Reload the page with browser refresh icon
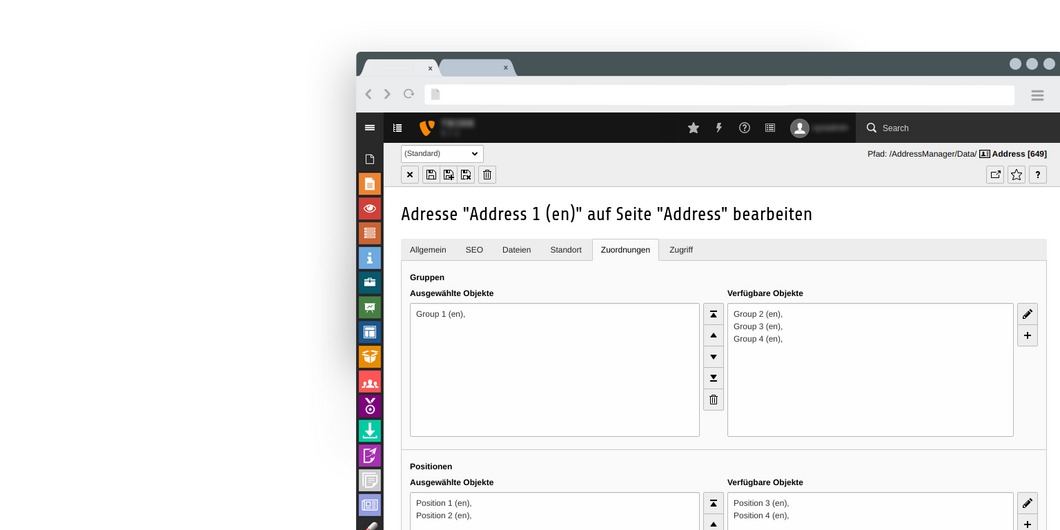 [x=408, y=94]
